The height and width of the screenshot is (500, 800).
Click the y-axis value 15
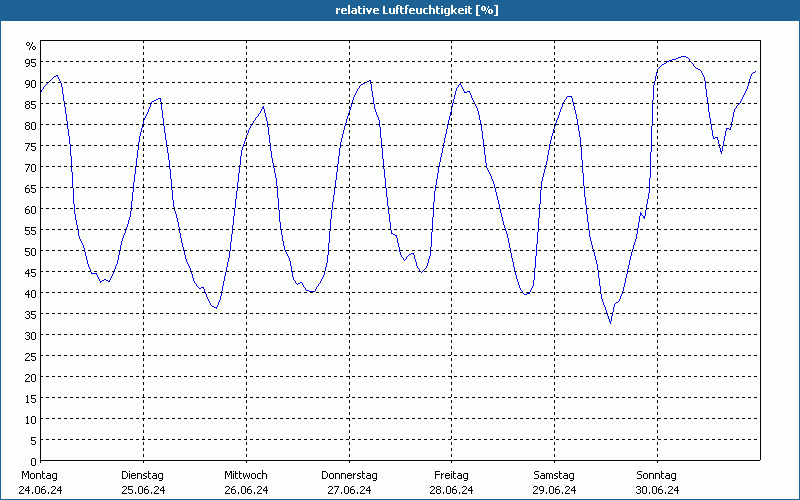coord(31,398)
